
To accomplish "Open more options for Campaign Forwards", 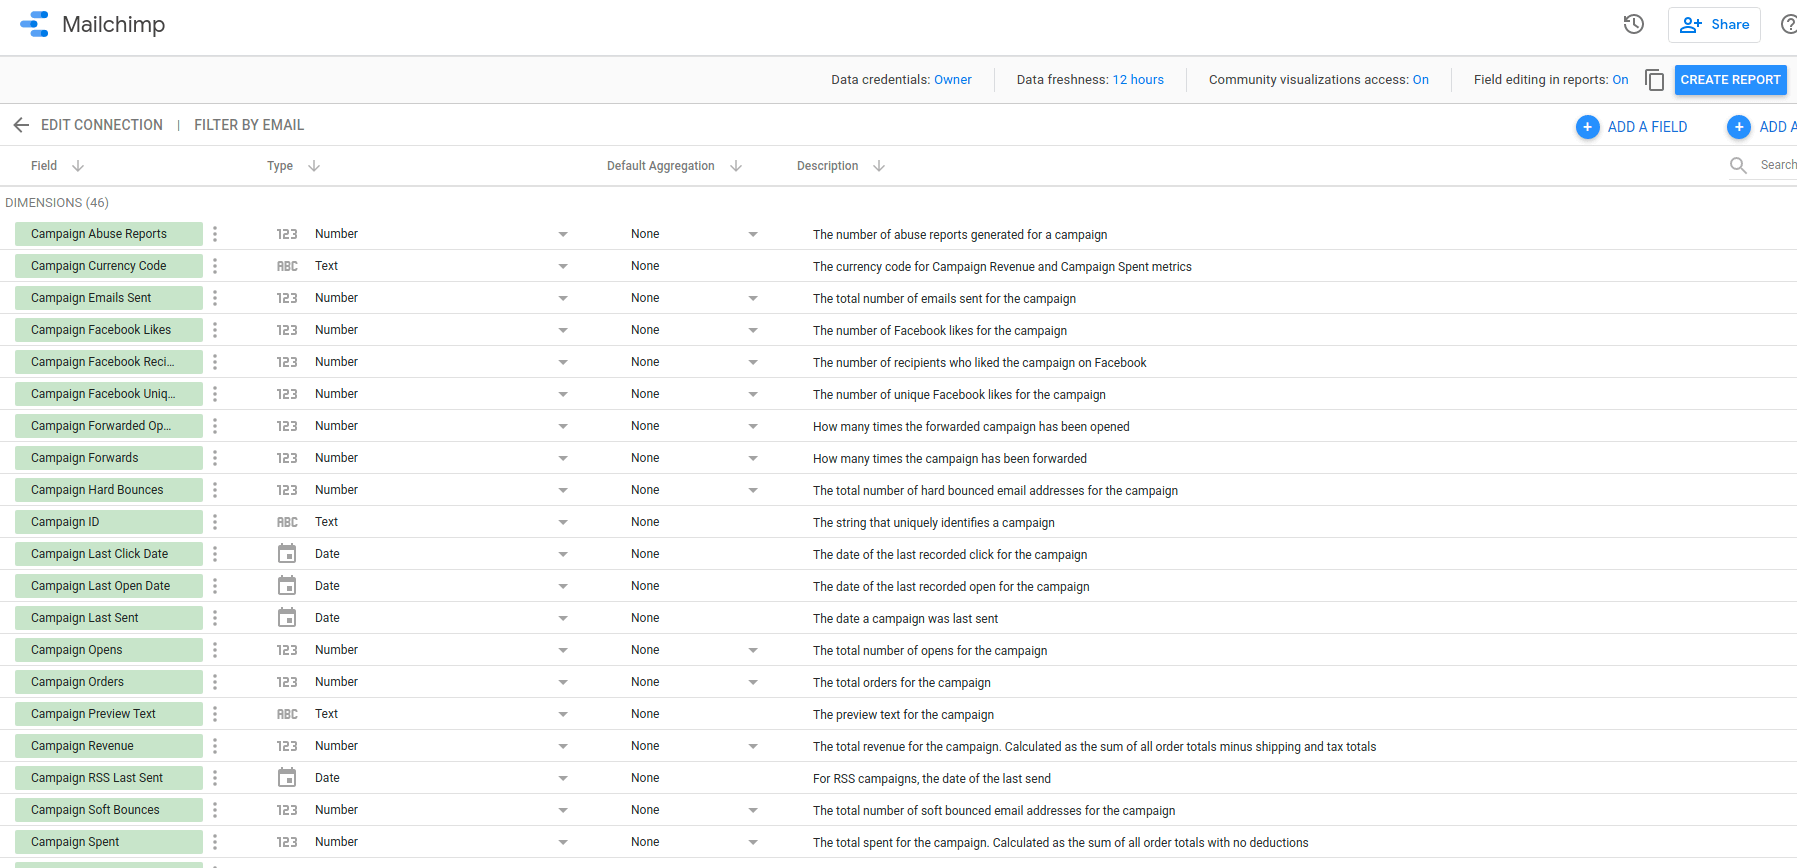I will click(215, 458).
